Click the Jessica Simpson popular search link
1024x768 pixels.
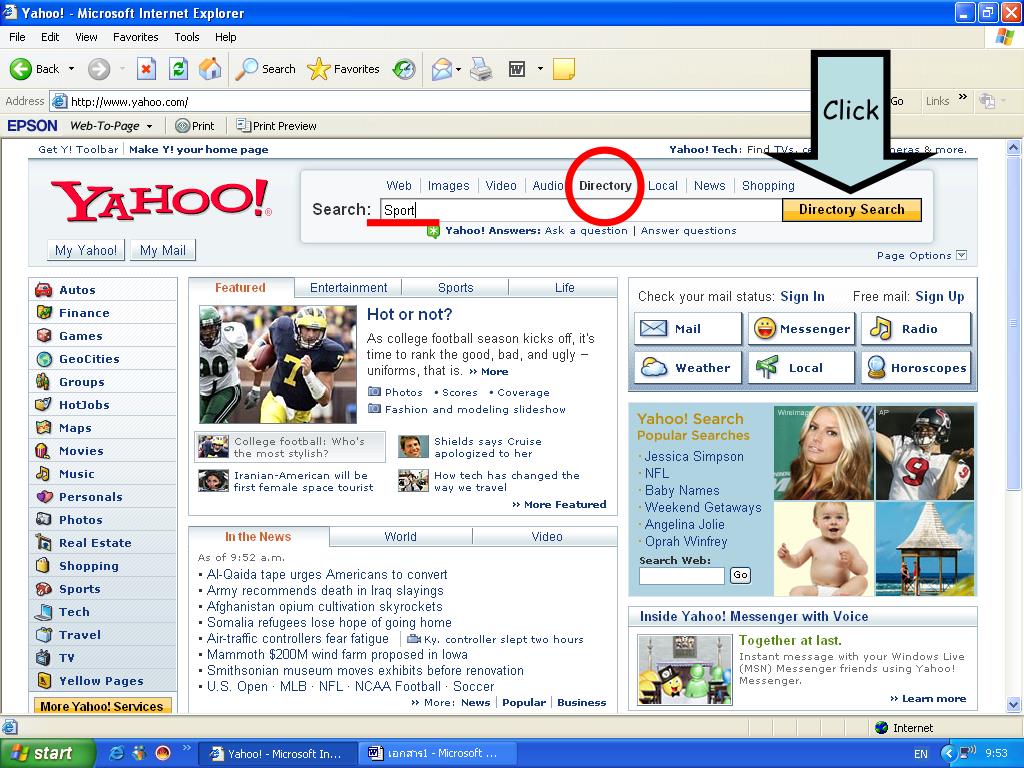[x=694, y=456]
